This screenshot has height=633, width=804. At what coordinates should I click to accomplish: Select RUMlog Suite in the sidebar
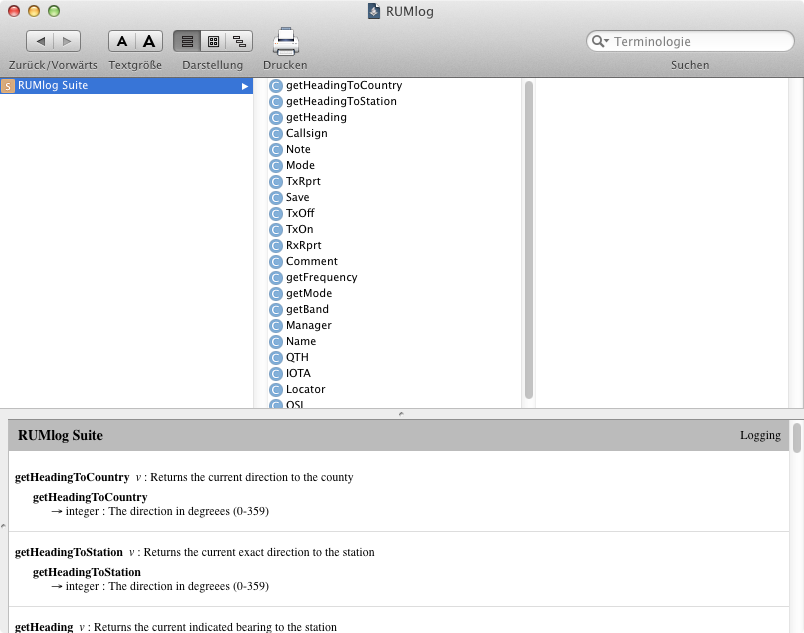point(127,86)
